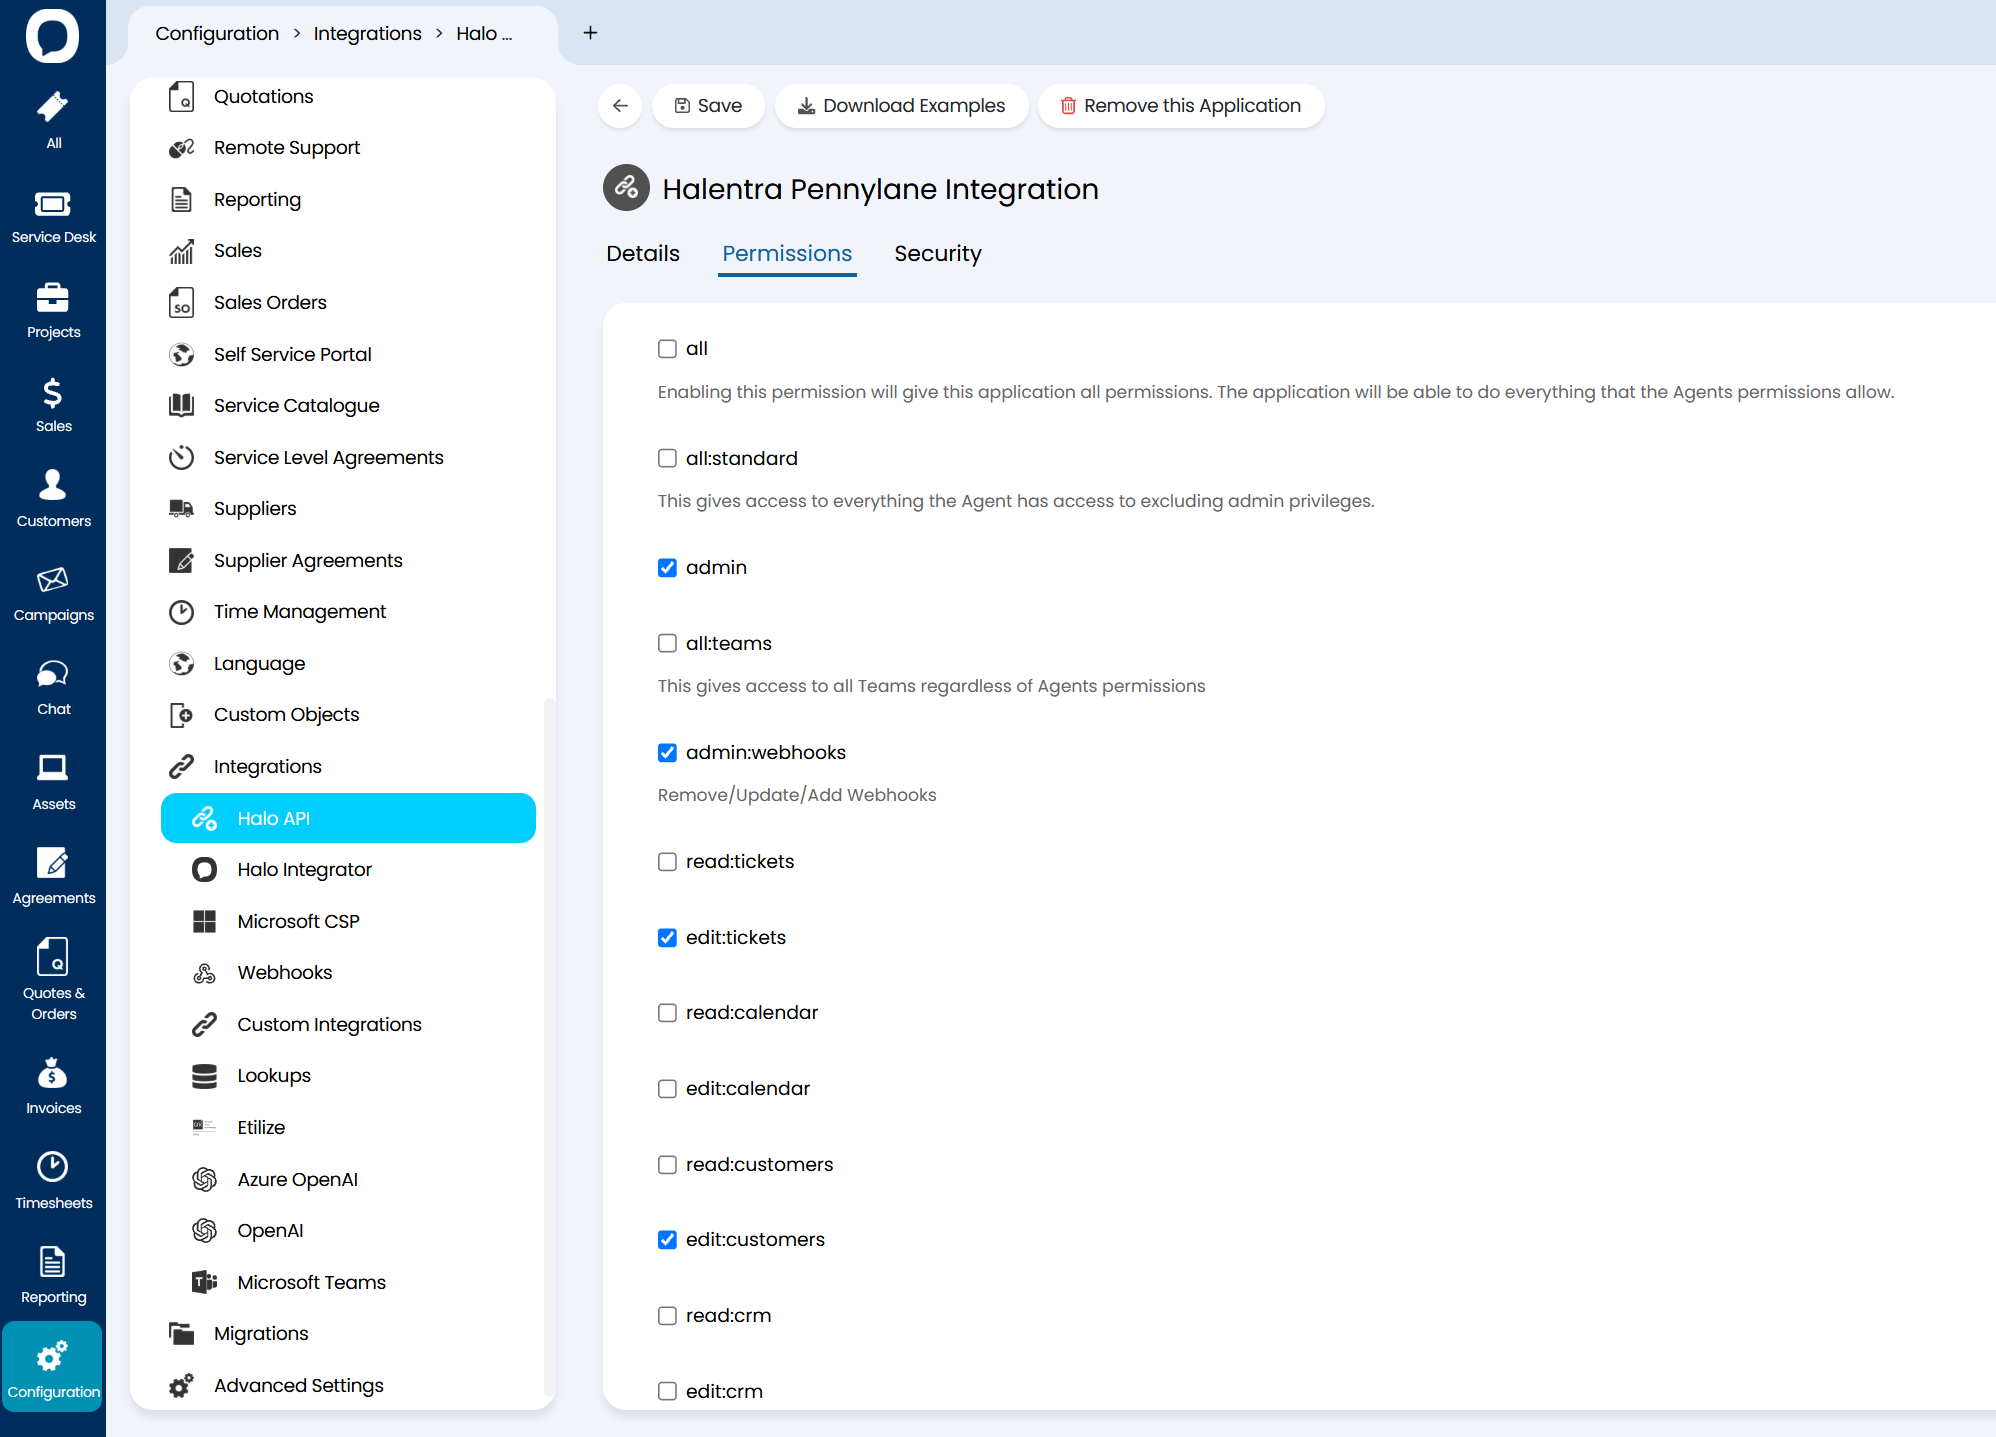
Task: Save the application settings
Action: pyautogui.click(x=708, y=106)
